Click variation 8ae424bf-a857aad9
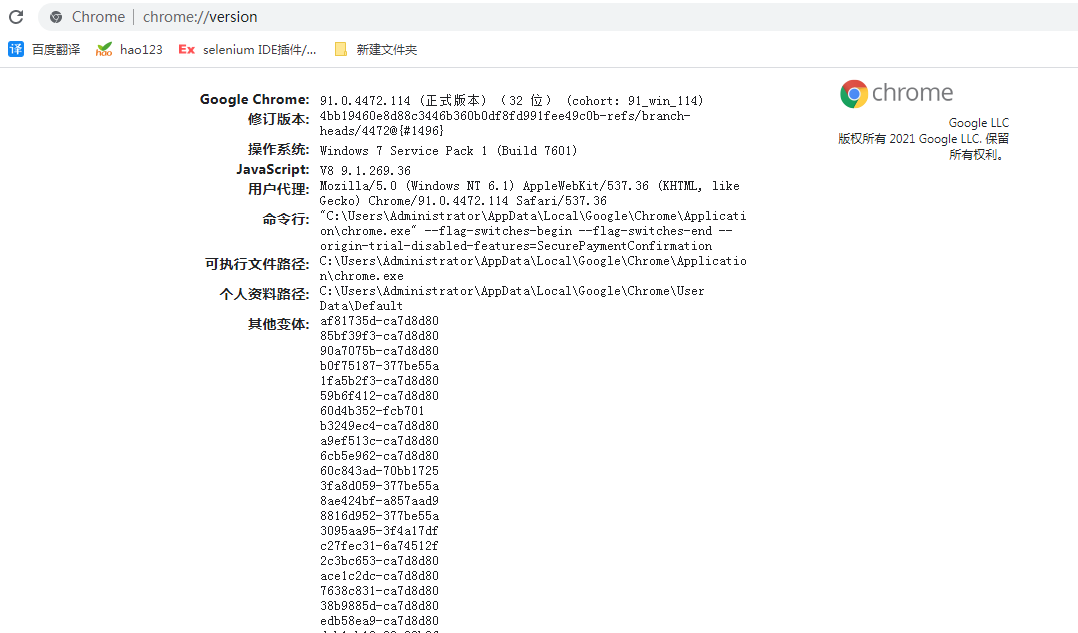 coord(379,501)
